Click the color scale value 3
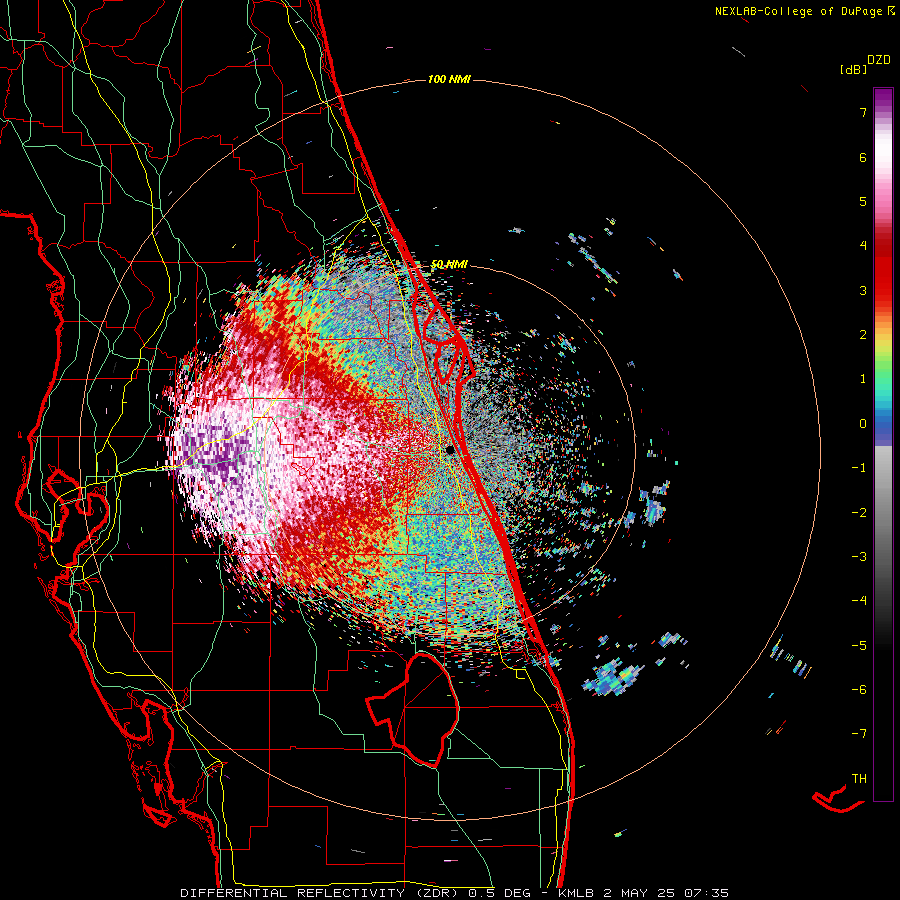The width and height of the screenshot is (900, 900). click(863, 290)
